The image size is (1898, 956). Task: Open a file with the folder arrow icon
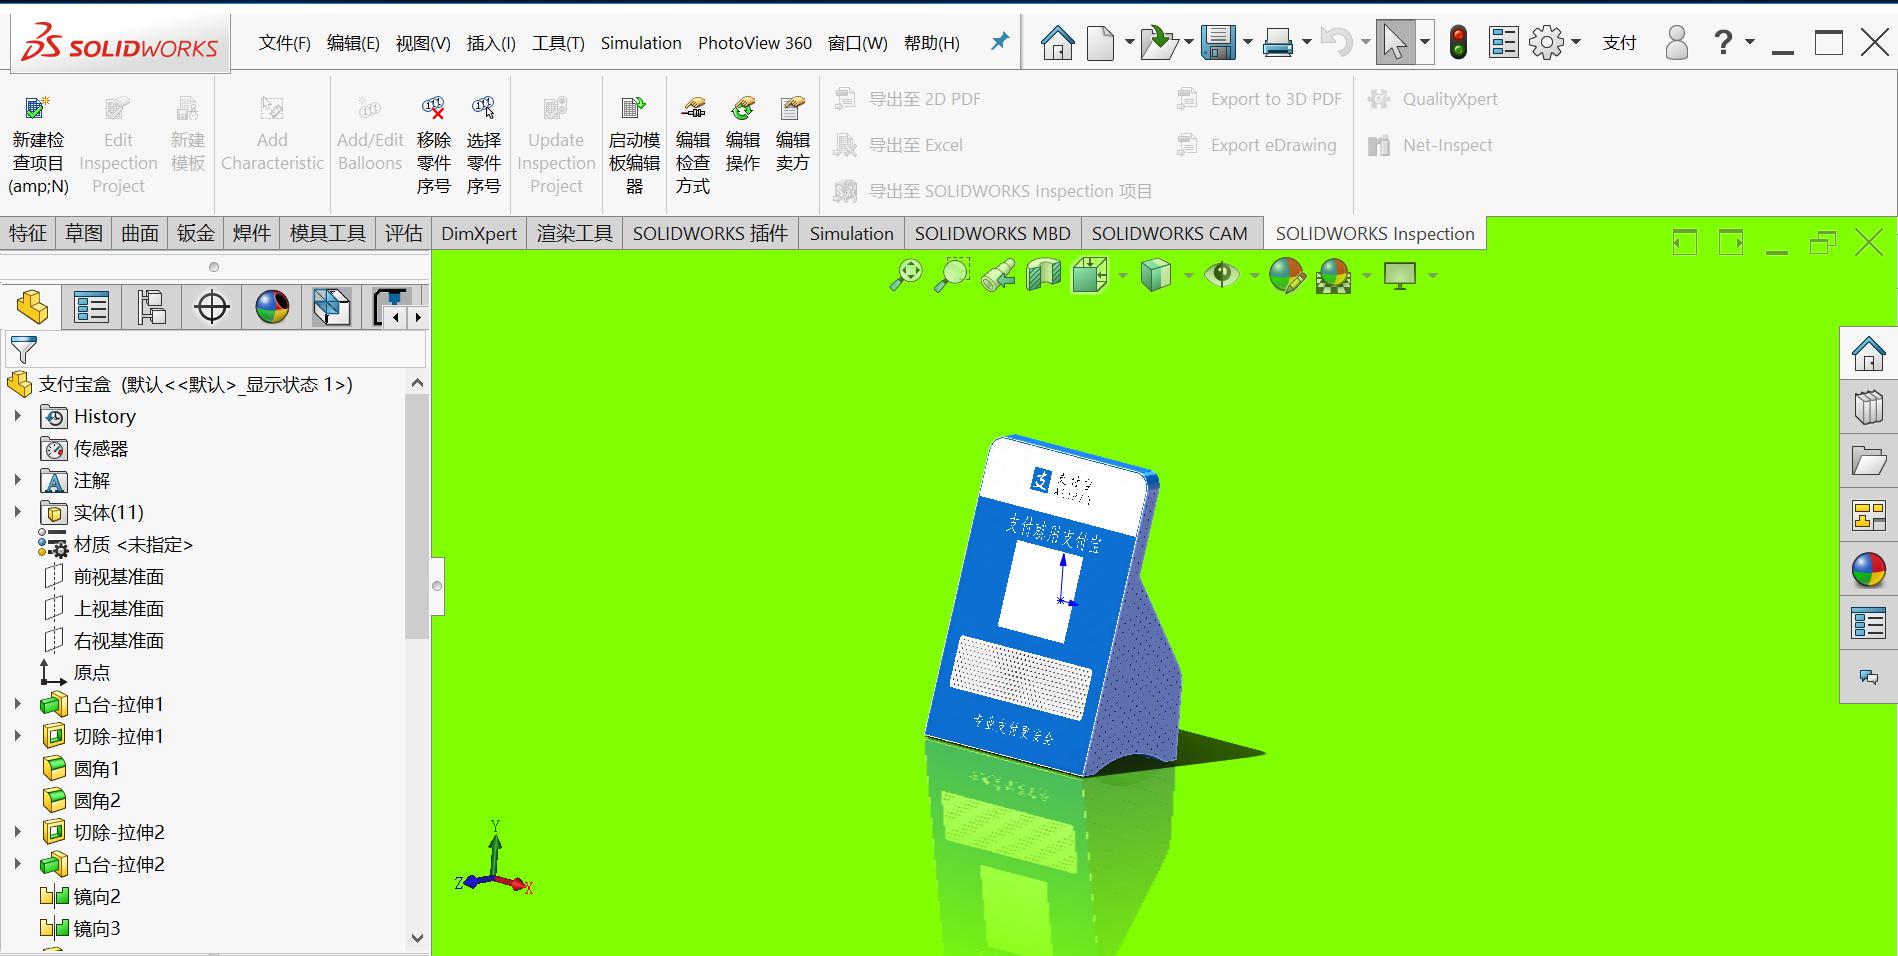pyautogui.click(x=1158, y=43)
